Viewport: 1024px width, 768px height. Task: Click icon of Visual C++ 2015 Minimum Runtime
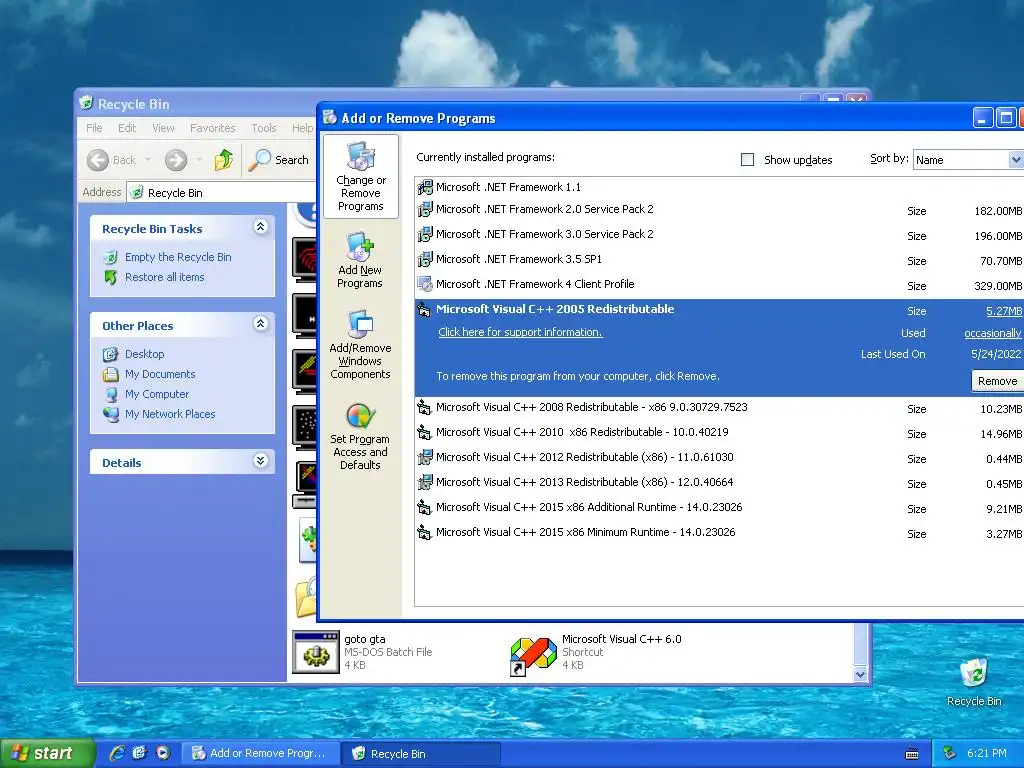(424, 532)
